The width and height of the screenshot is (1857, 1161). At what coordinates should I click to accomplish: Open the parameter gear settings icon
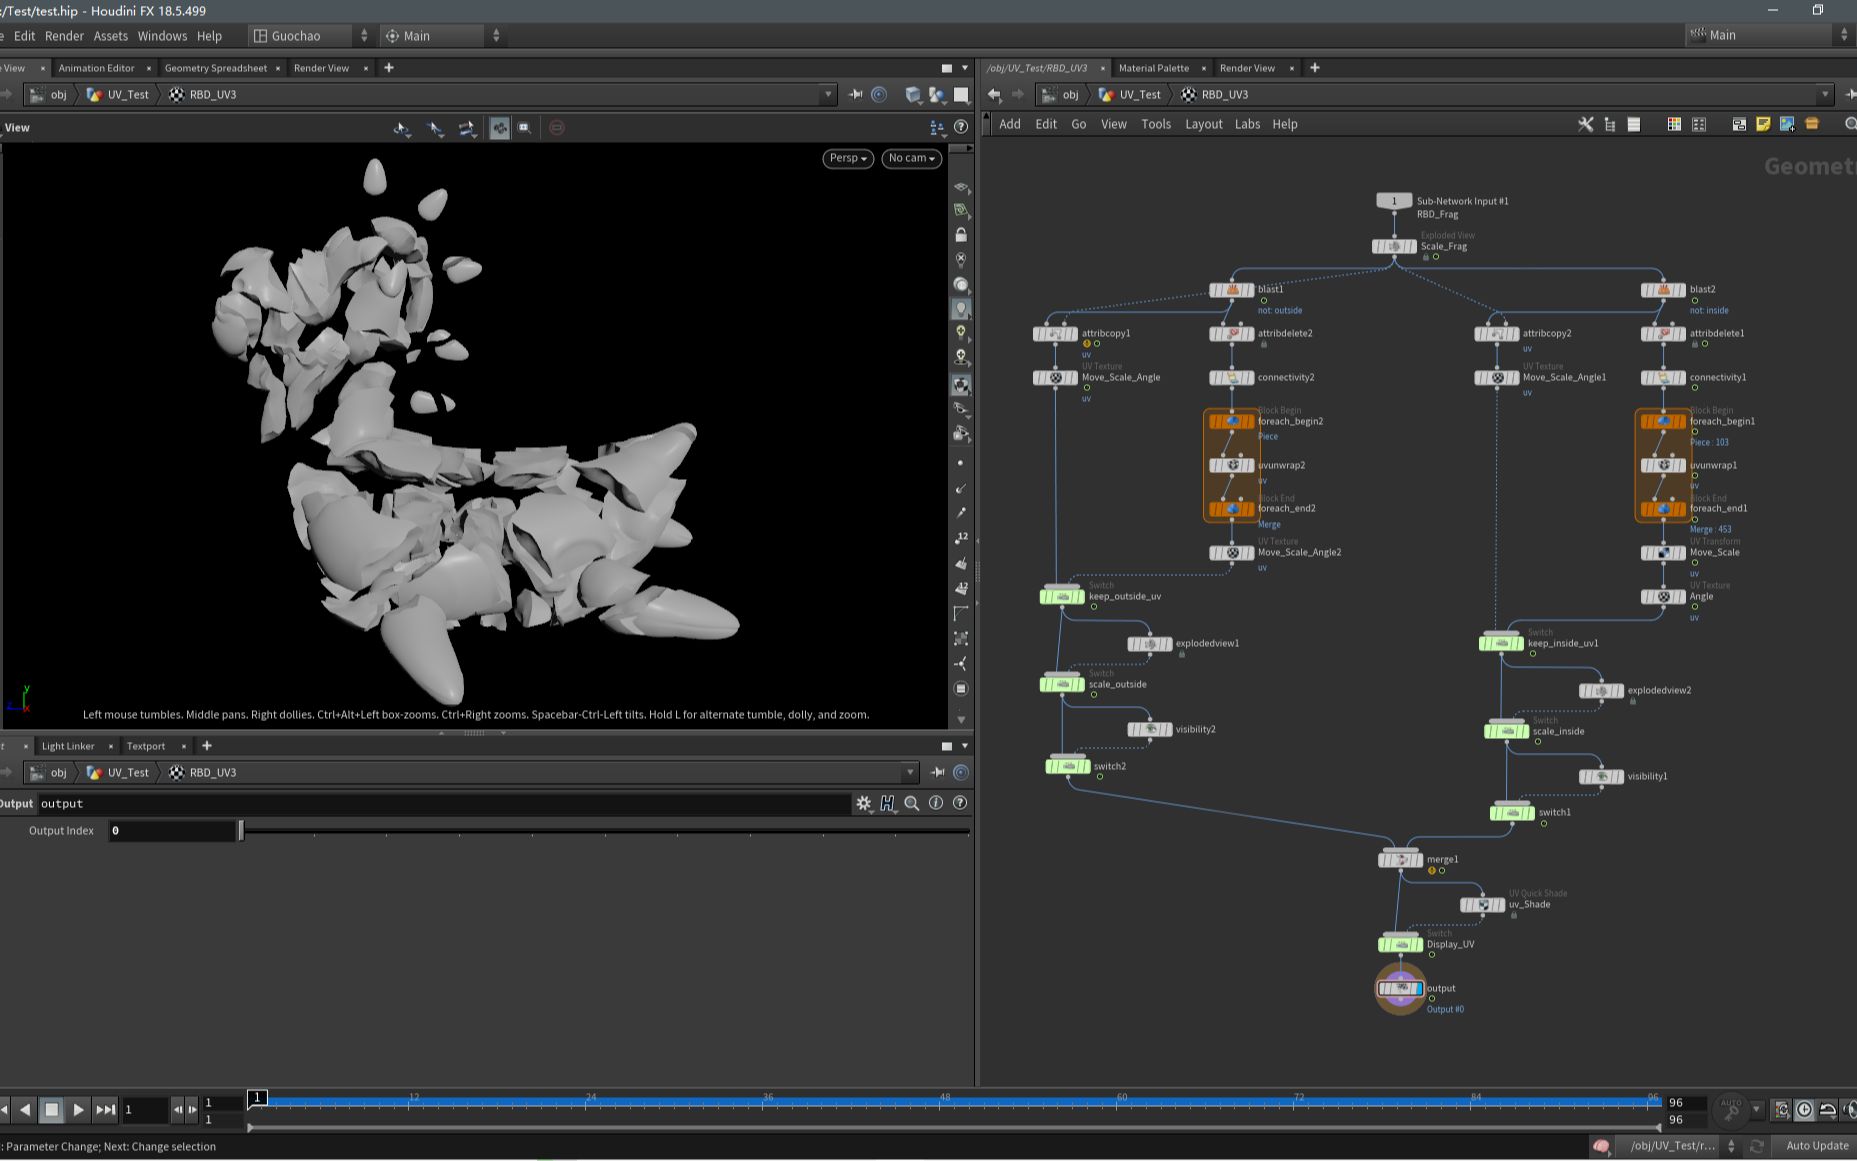click(864, 803)
